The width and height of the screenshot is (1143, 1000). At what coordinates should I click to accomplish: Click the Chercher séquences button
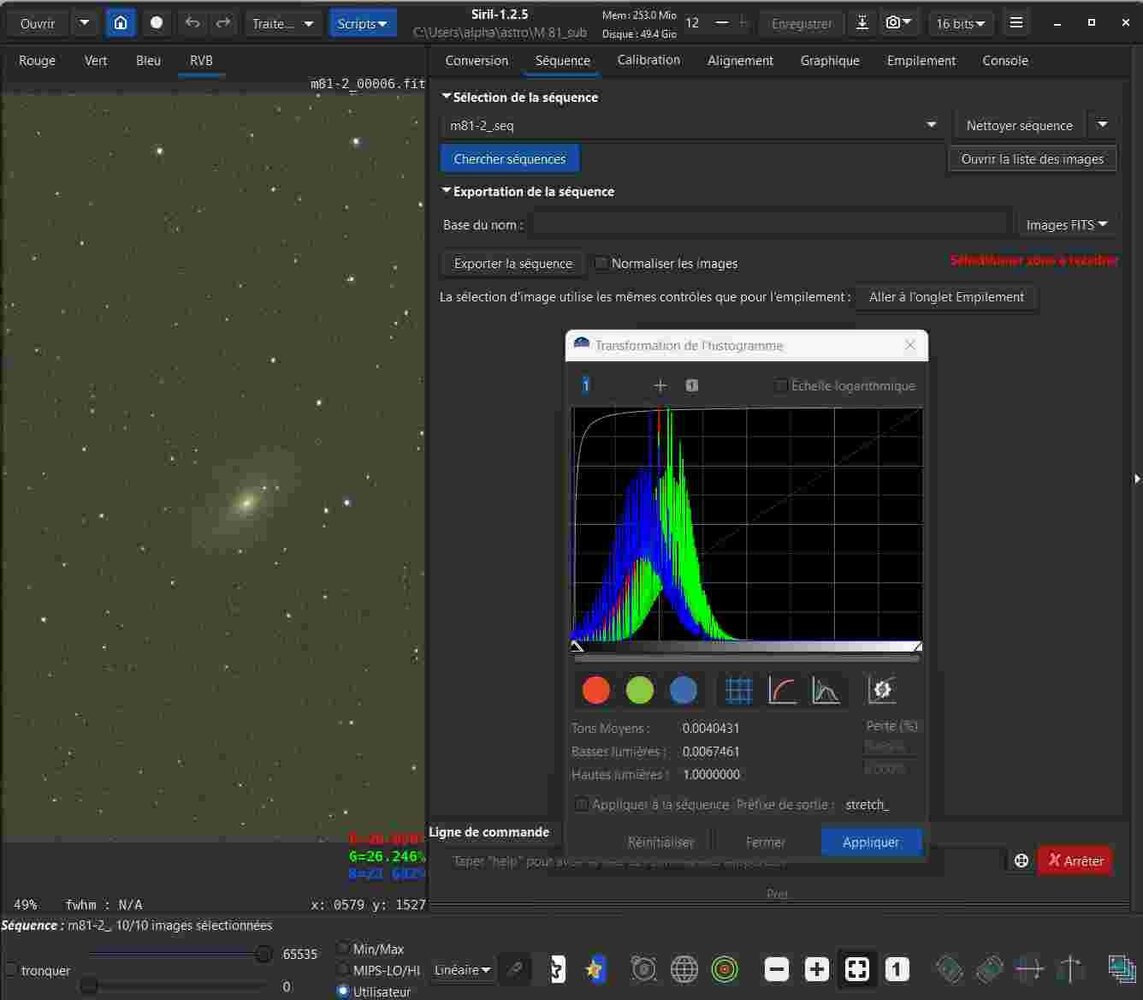click(509, 159)
